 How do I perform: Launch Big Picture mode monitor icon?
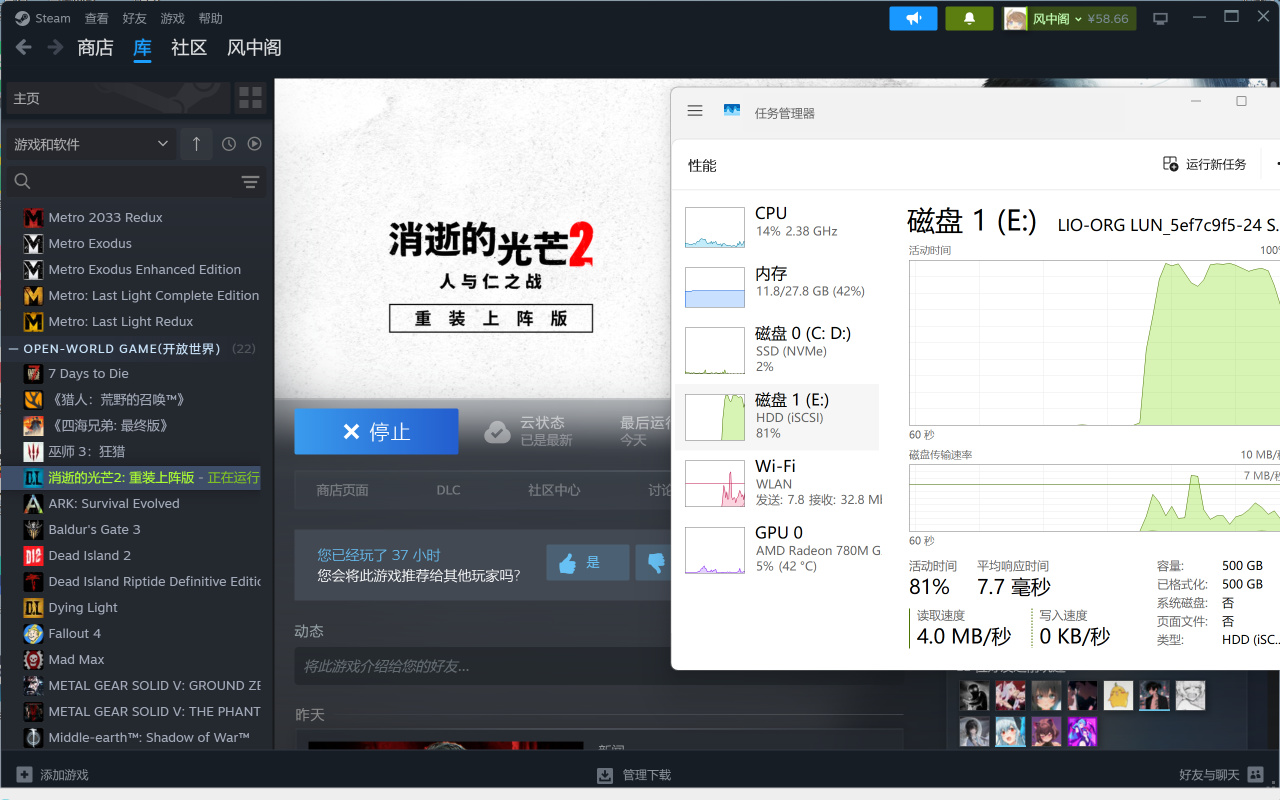pos(1160,18)
